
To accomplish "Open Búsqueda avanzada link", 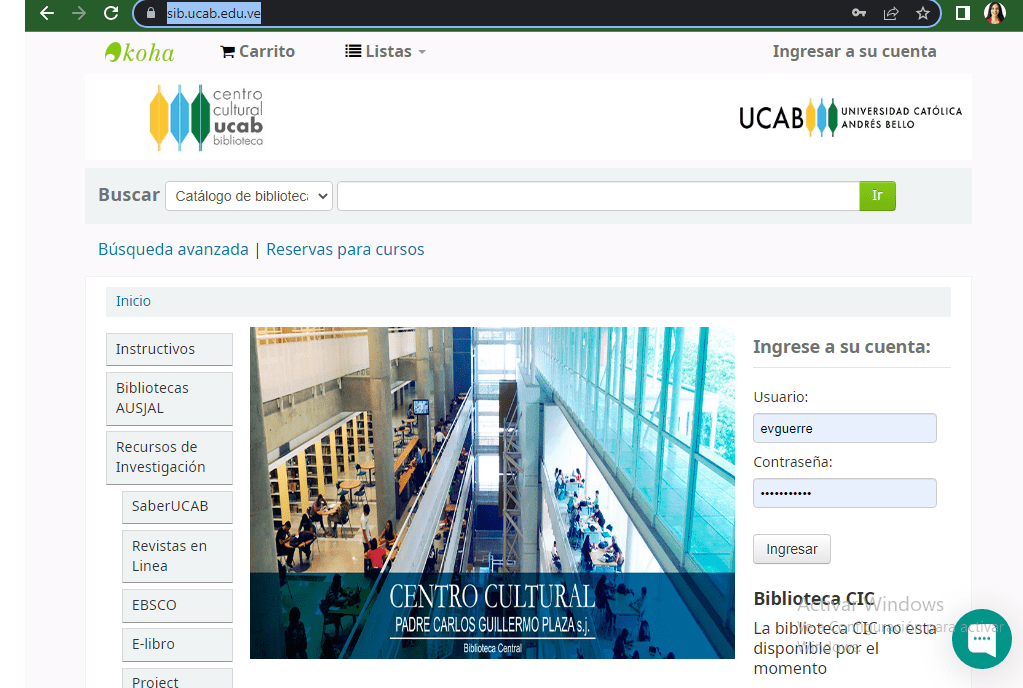I will (x=174, y=250).
